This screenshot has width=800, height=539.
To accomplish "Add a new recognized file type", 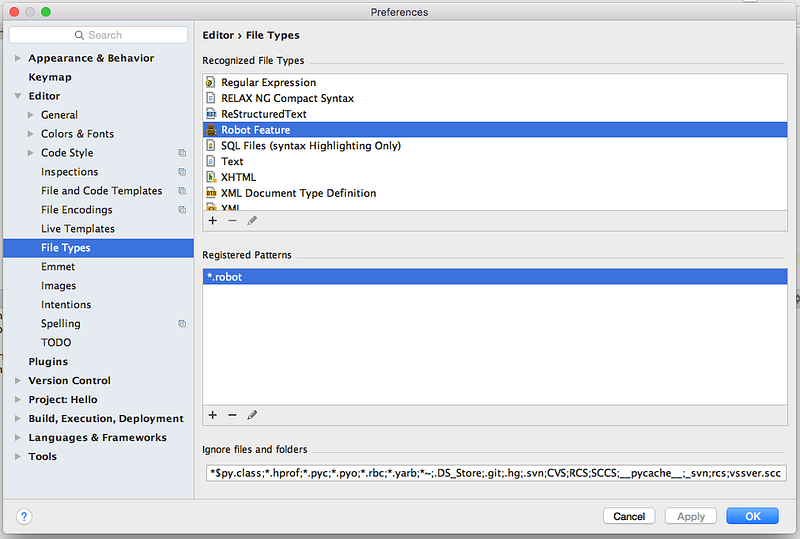I will (213, 220).
